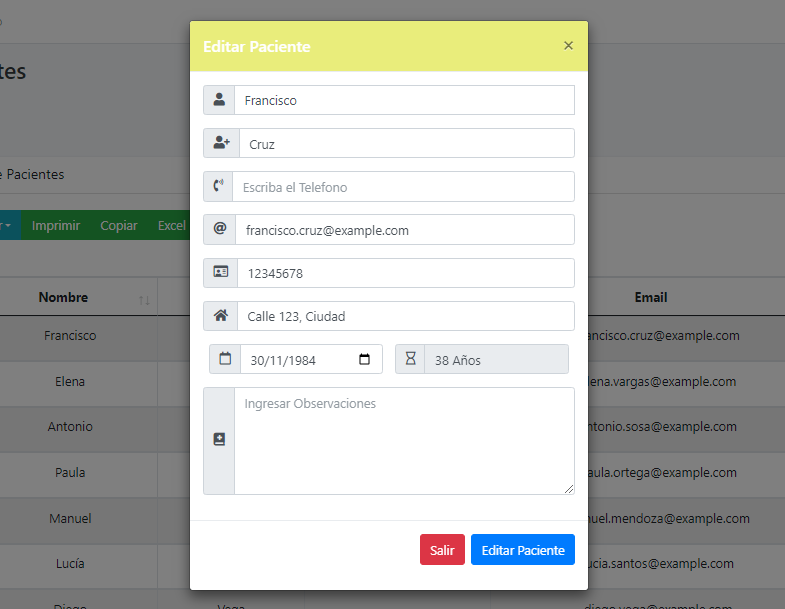Click the house icon beside the address field
Image resolution: width=785 pixels, height=609 pixels.
(221, 315)
